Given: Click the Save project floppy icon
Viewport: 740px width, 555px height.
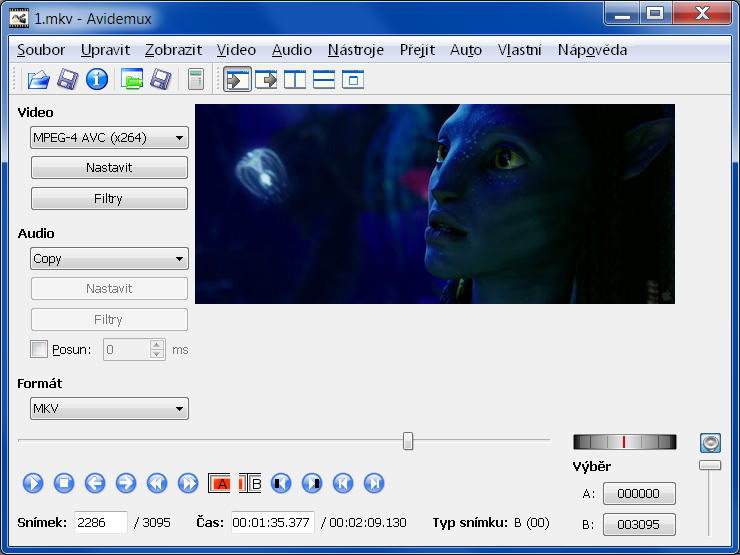Looking at the screenshot, I should click(x=160, y=79).
